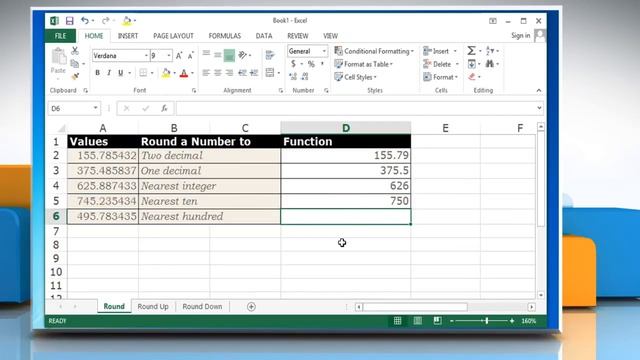The width and height of the screenshot is (640, 360).
Task: Switch to the FORMULAS tab
Action: (224, 36)
